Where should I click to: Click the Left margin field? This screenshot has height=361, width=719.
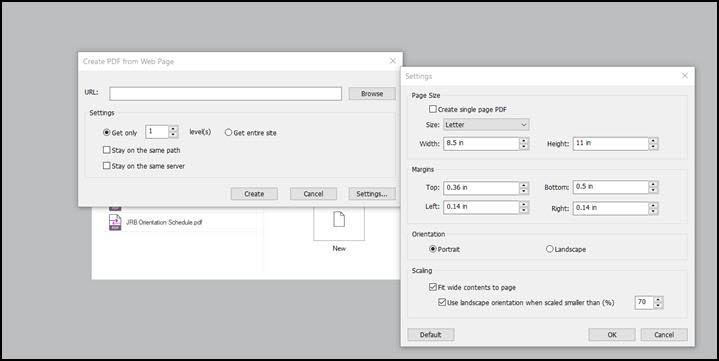click(481, 207)
